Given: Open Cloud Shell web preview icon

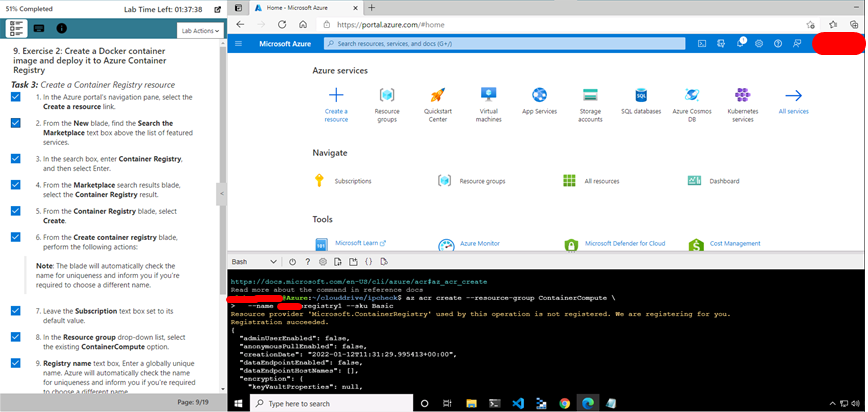Looking at the screenshot, I should point(384,261).
